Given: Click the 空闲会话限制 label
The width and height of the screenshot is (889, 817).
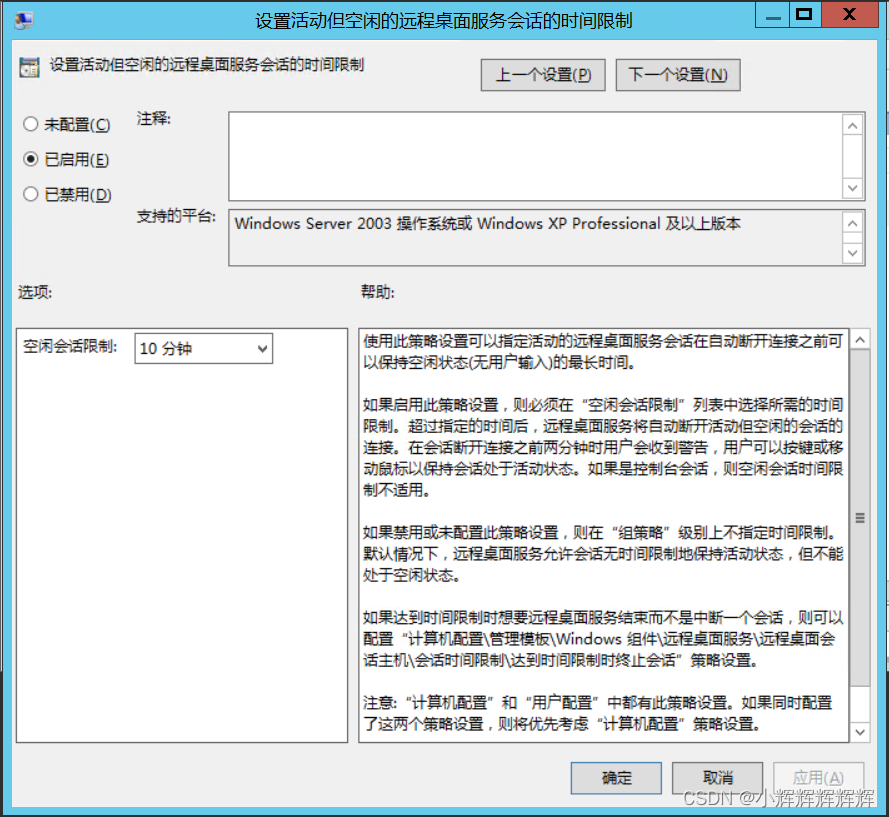Looking at the screenshot, I should point(70,346).
